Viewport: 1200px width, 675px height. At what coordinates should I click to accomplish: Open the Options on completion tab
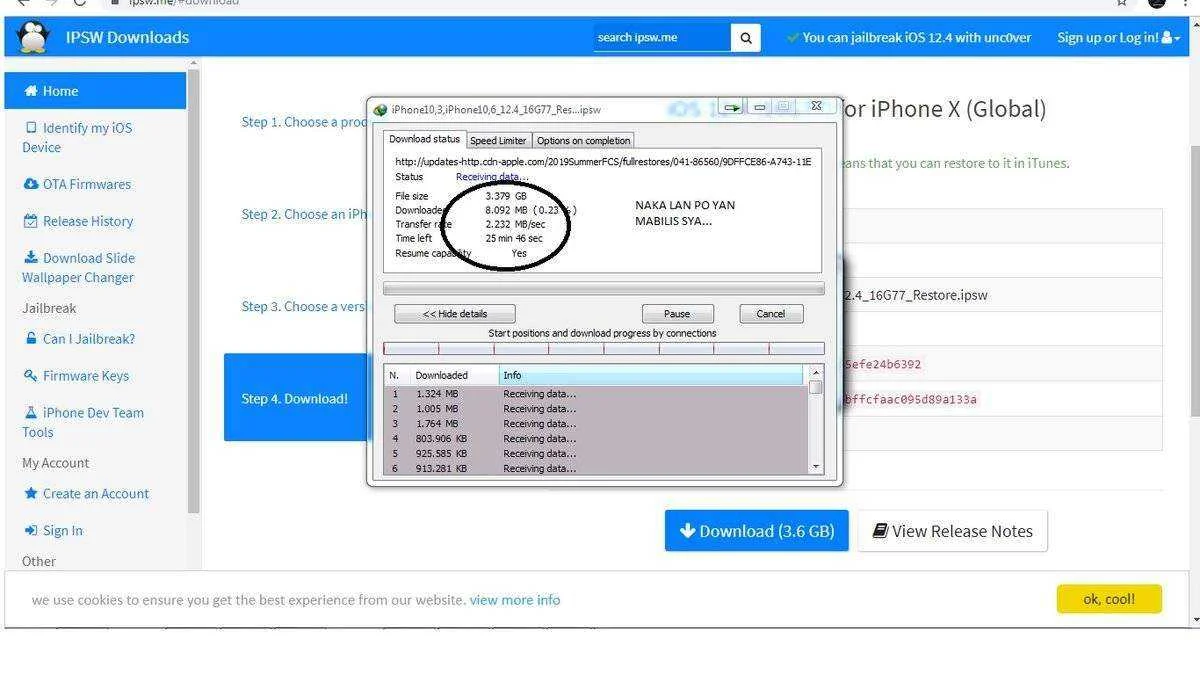(583, 141)
